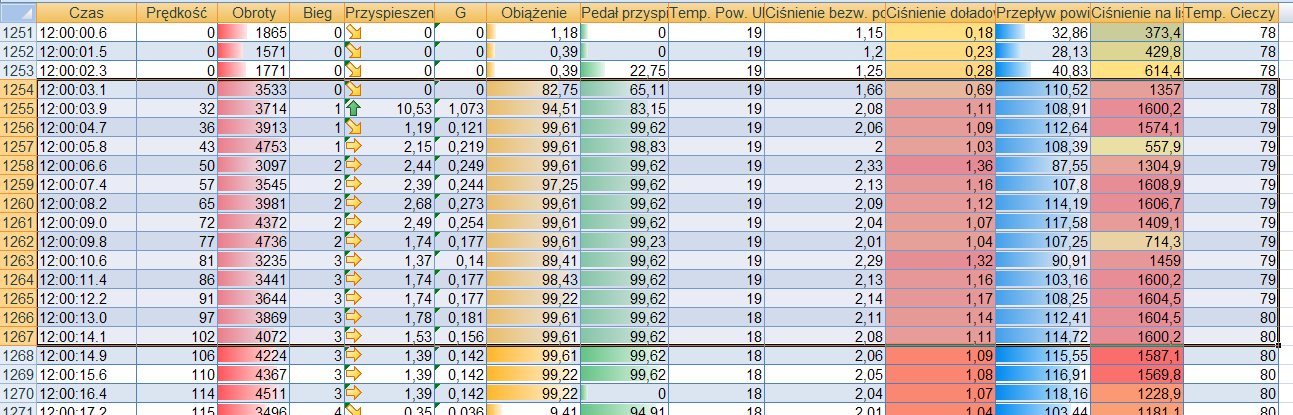
Task: Select the Czas column header
Action: pyautogui.click(x=88, y=13)
